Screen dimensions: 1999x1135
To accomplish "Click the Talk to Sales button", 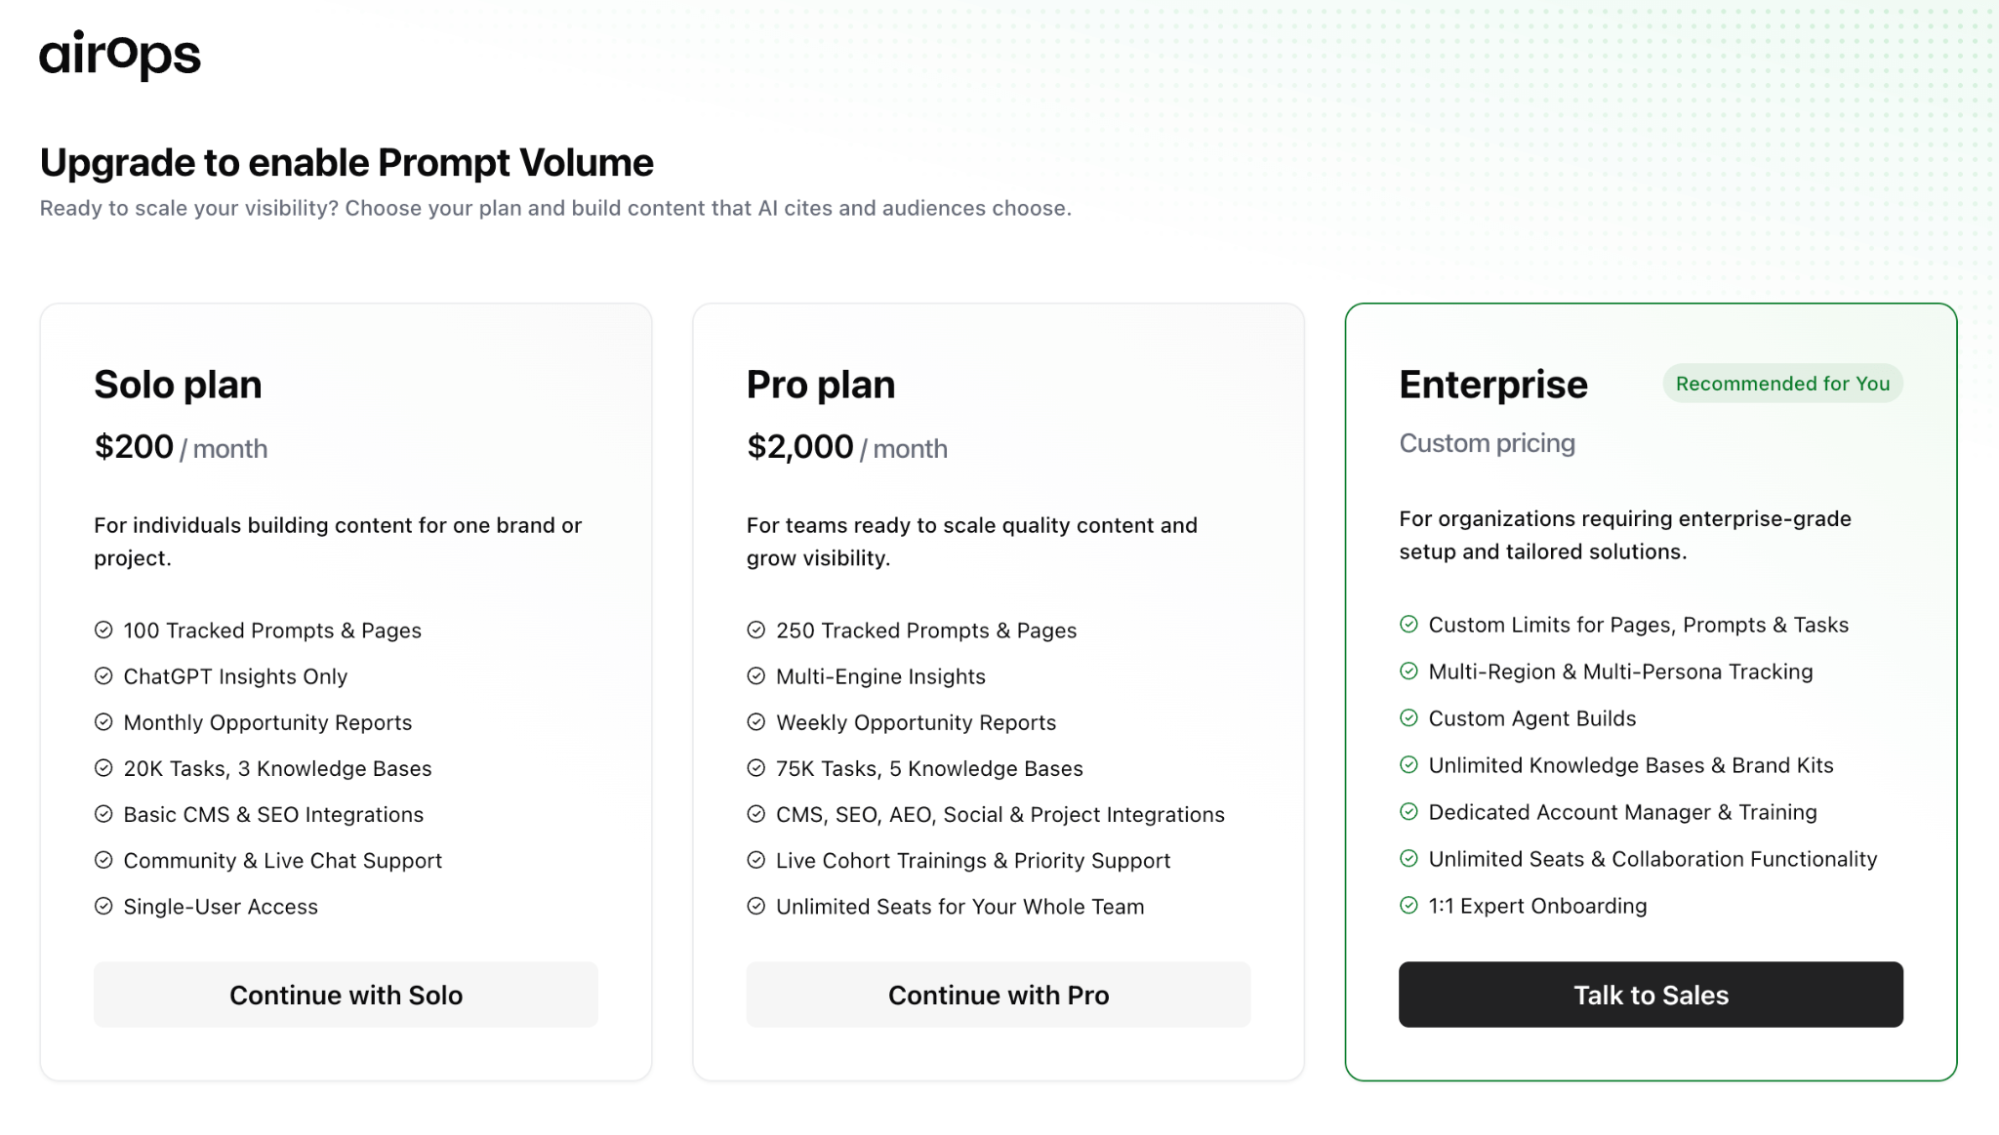I will [1650, 995].
